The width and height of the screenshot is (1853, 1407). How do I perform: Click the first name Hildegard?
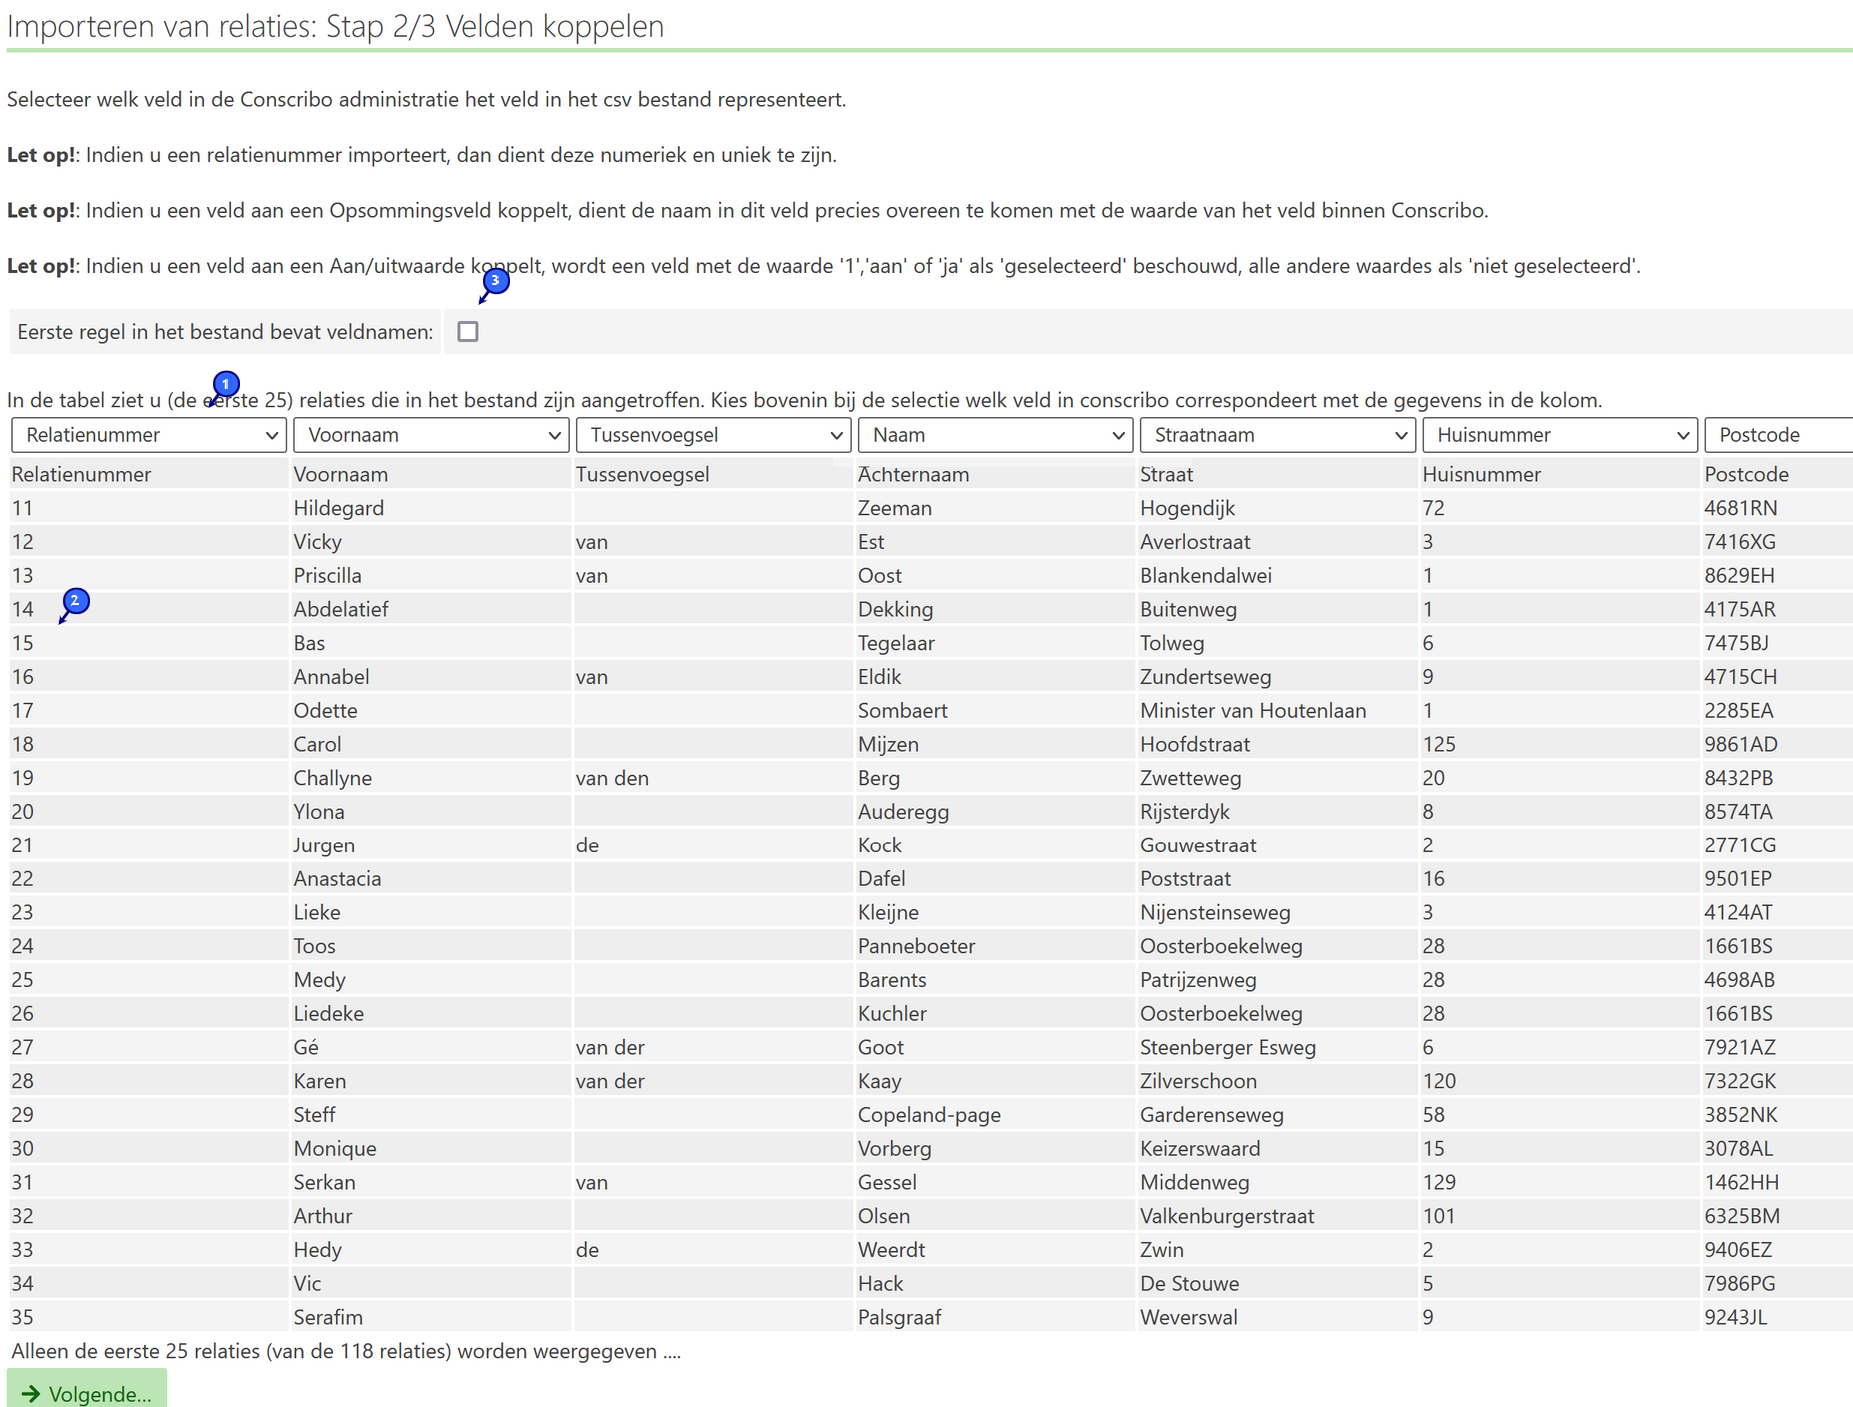tap(339, 508)
